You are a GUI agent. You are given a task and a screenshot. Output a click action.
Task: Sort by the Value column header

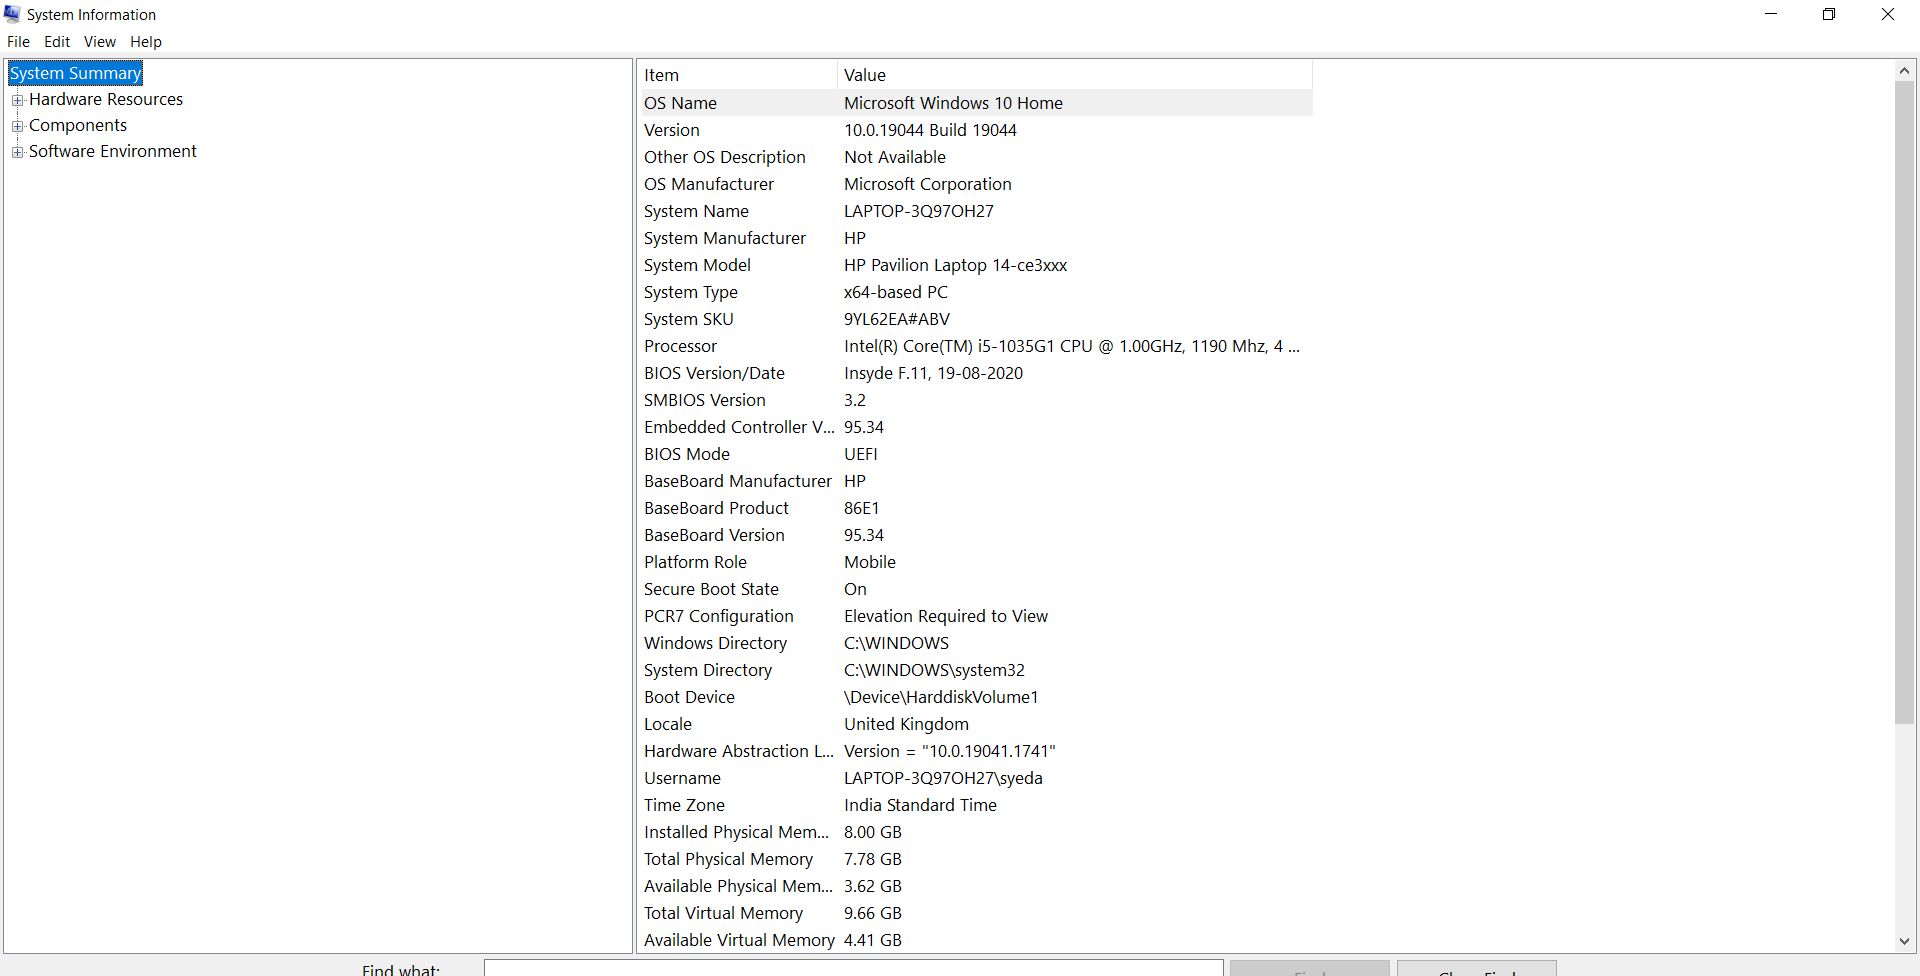(x=1075, y=75)
